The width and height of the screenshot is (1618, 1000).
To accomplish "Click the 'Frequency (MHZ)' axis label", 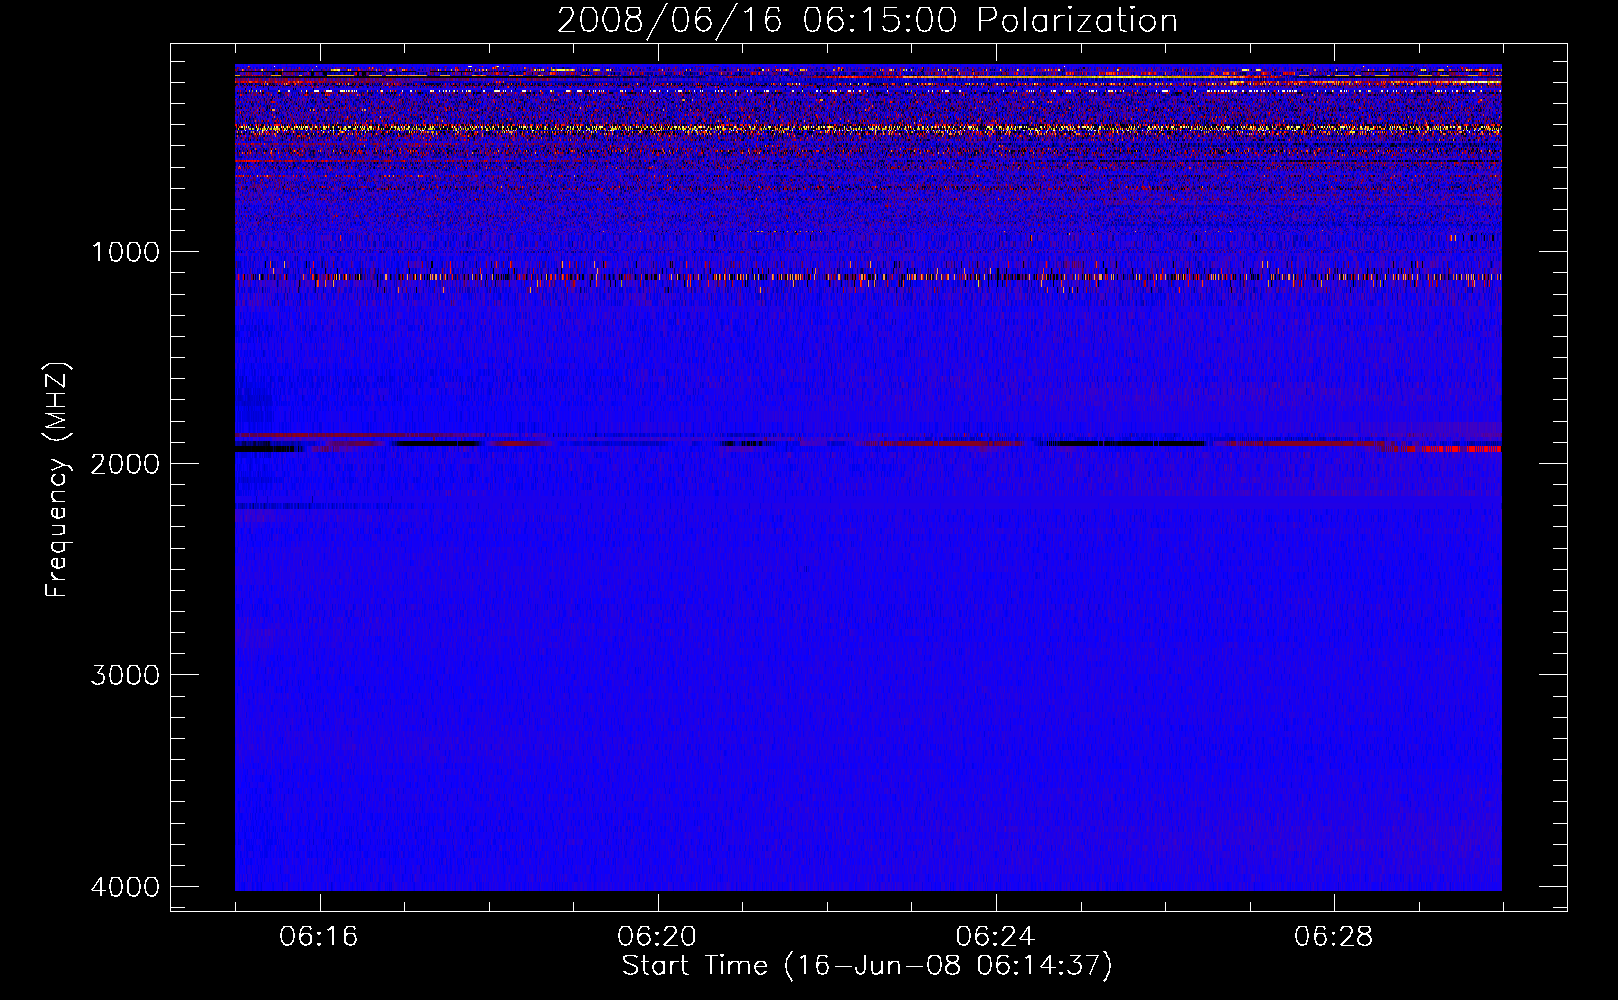I will click(58, 480).
